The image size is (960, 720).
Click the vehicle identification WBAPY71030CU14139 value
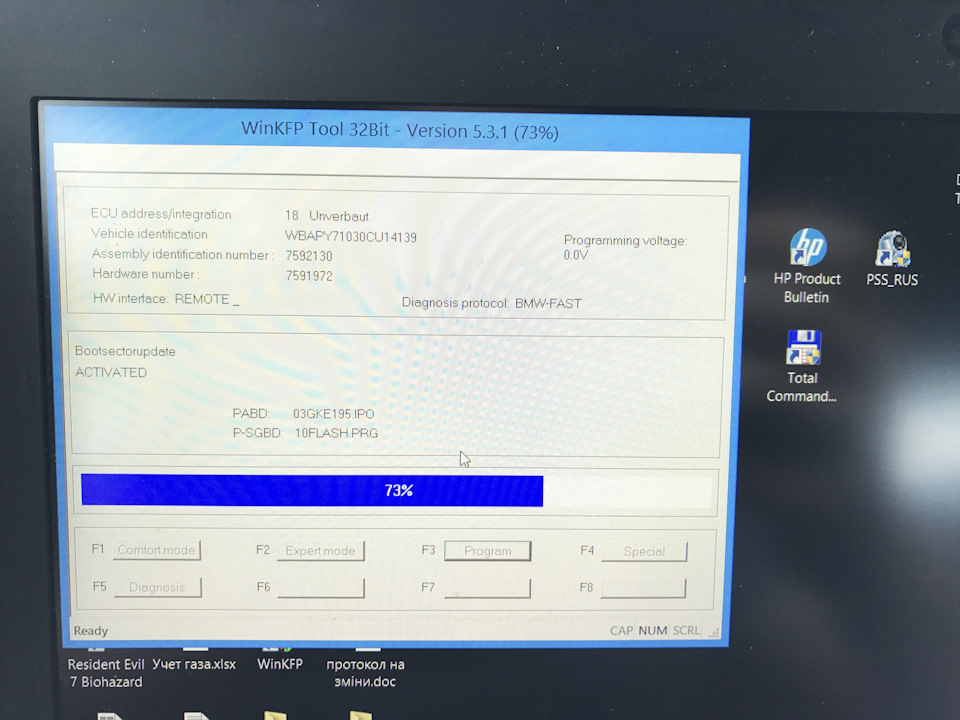351,237
